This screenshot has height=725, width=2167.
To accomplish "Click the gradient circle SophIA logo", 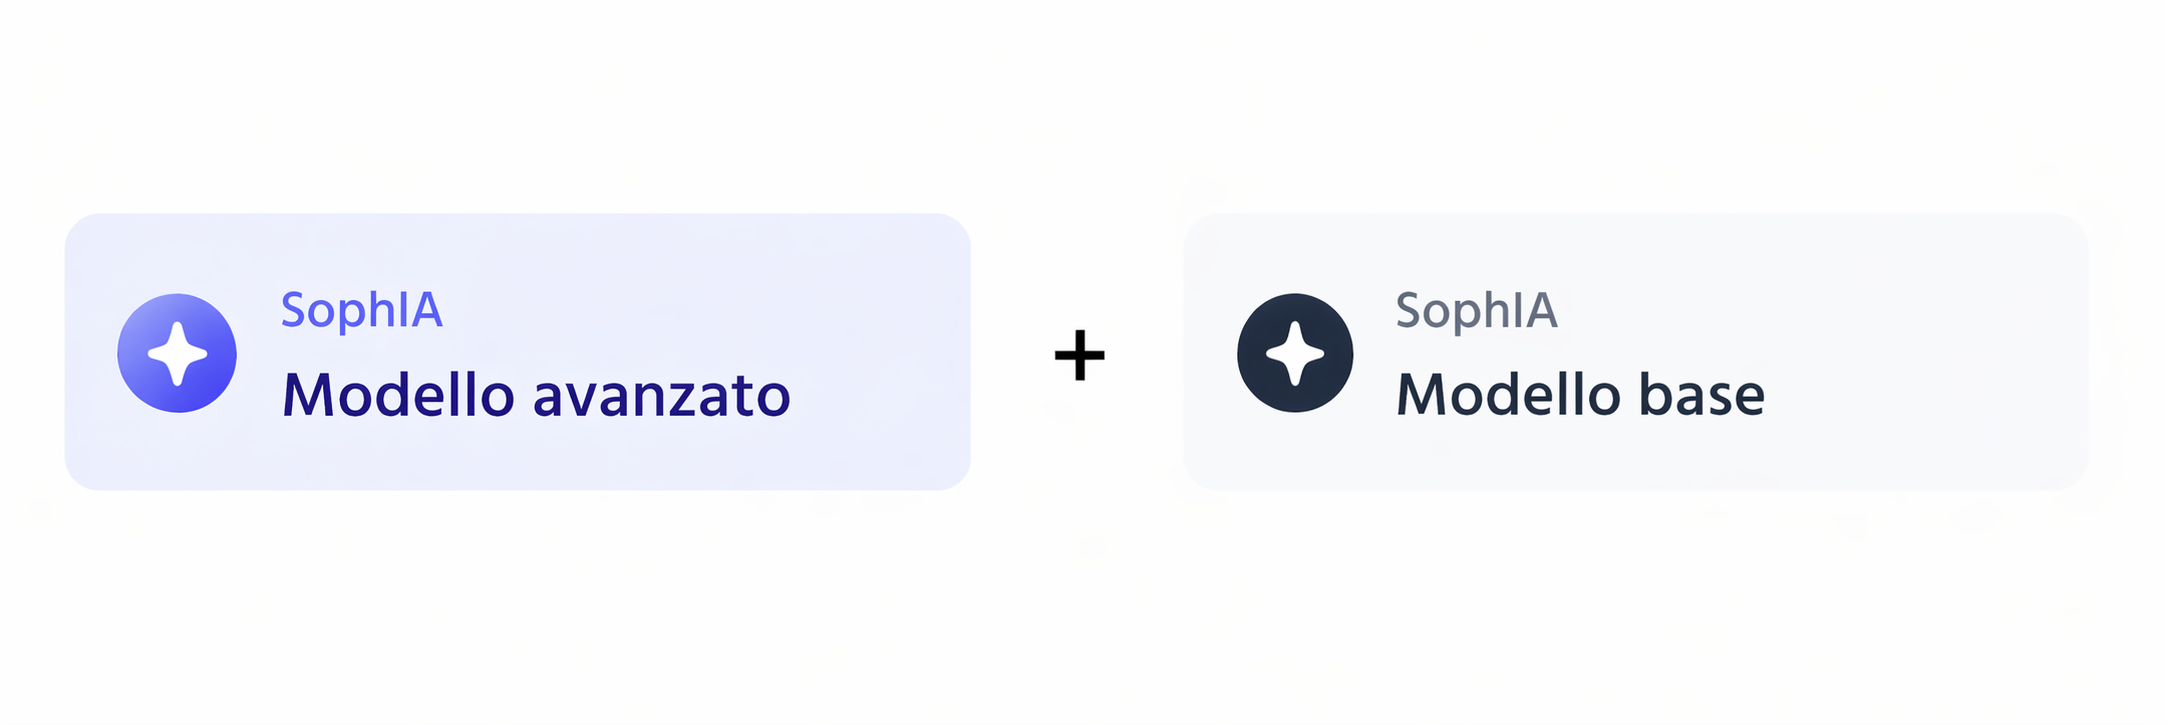I will 177,353.
